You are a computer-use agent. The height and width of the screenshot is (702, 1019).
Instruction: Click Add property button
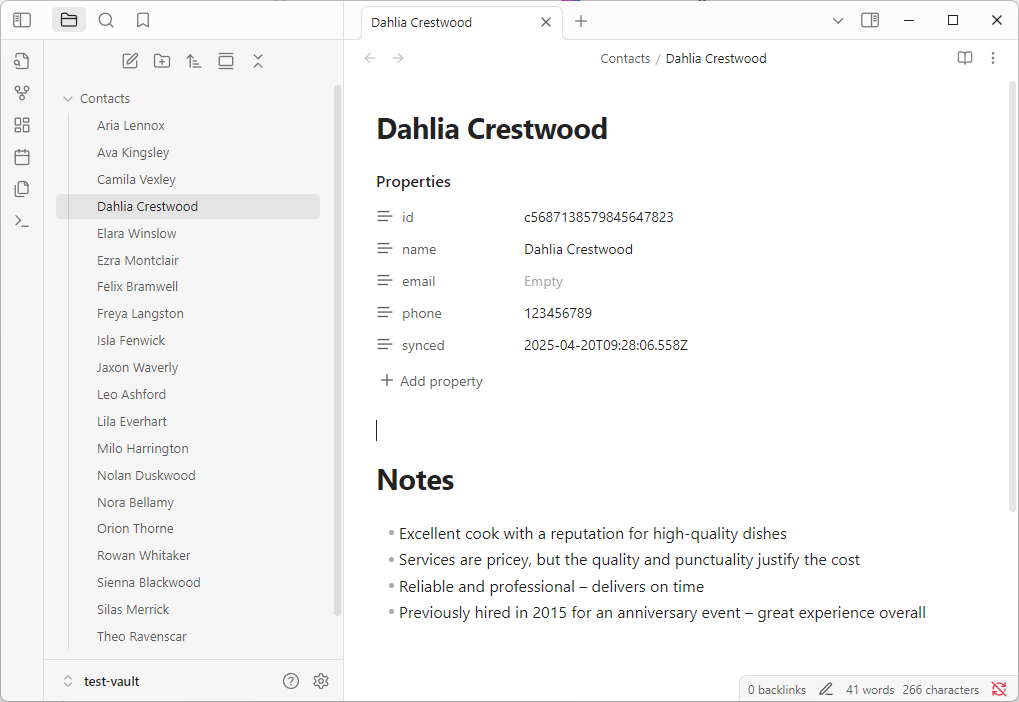(x=432, y=382)
